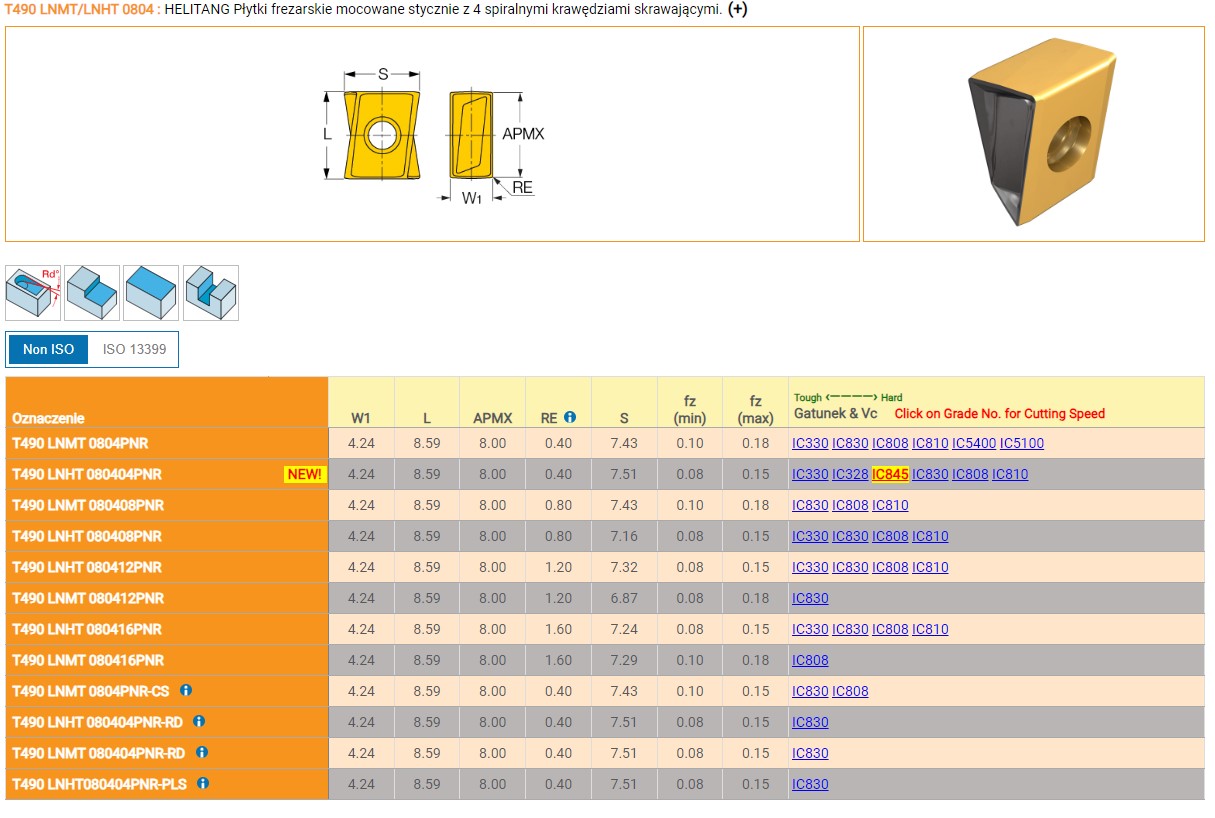The image size is (1215, 818).
Task: Click the face milling application icon
Action: click(151, 293)
